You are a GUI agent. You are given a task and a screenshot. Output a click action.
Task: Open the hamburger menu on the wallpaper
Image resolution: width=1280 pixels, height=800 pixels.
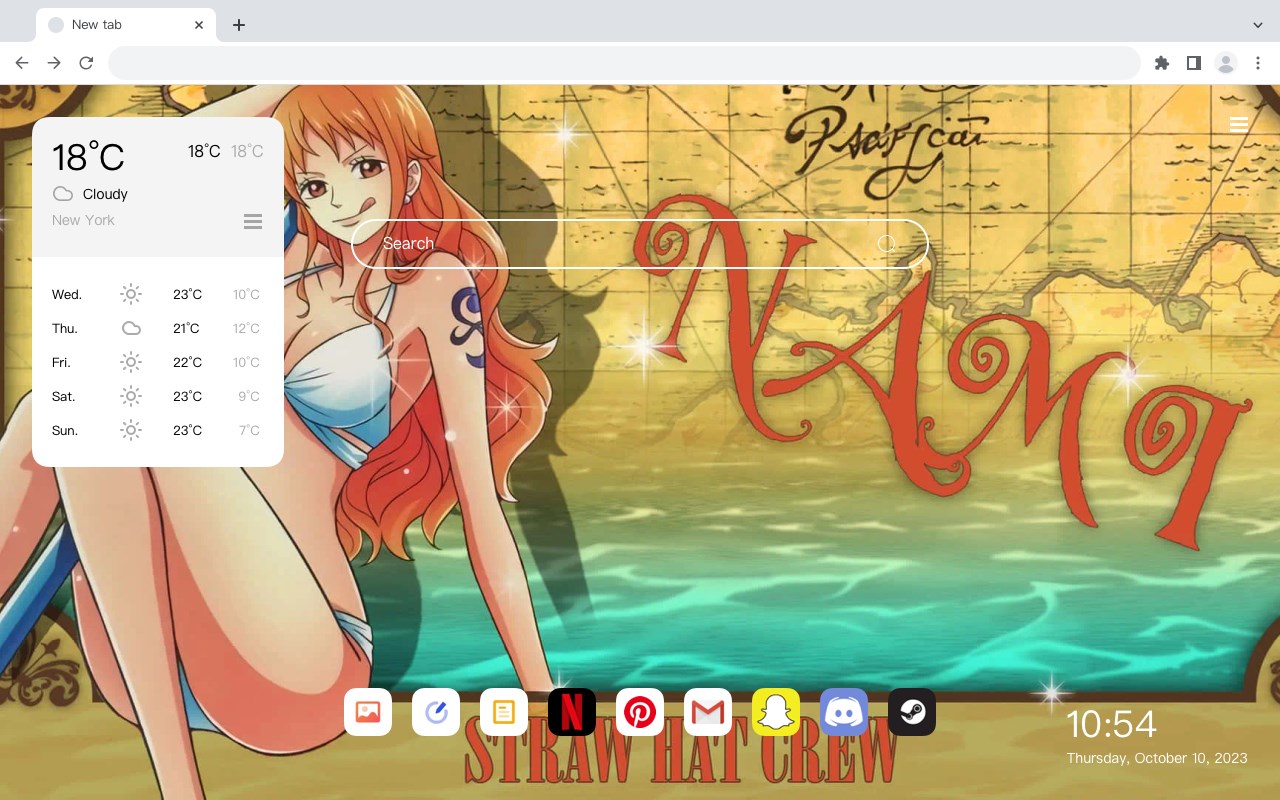pyautogui.click(x=1239, y=124)
